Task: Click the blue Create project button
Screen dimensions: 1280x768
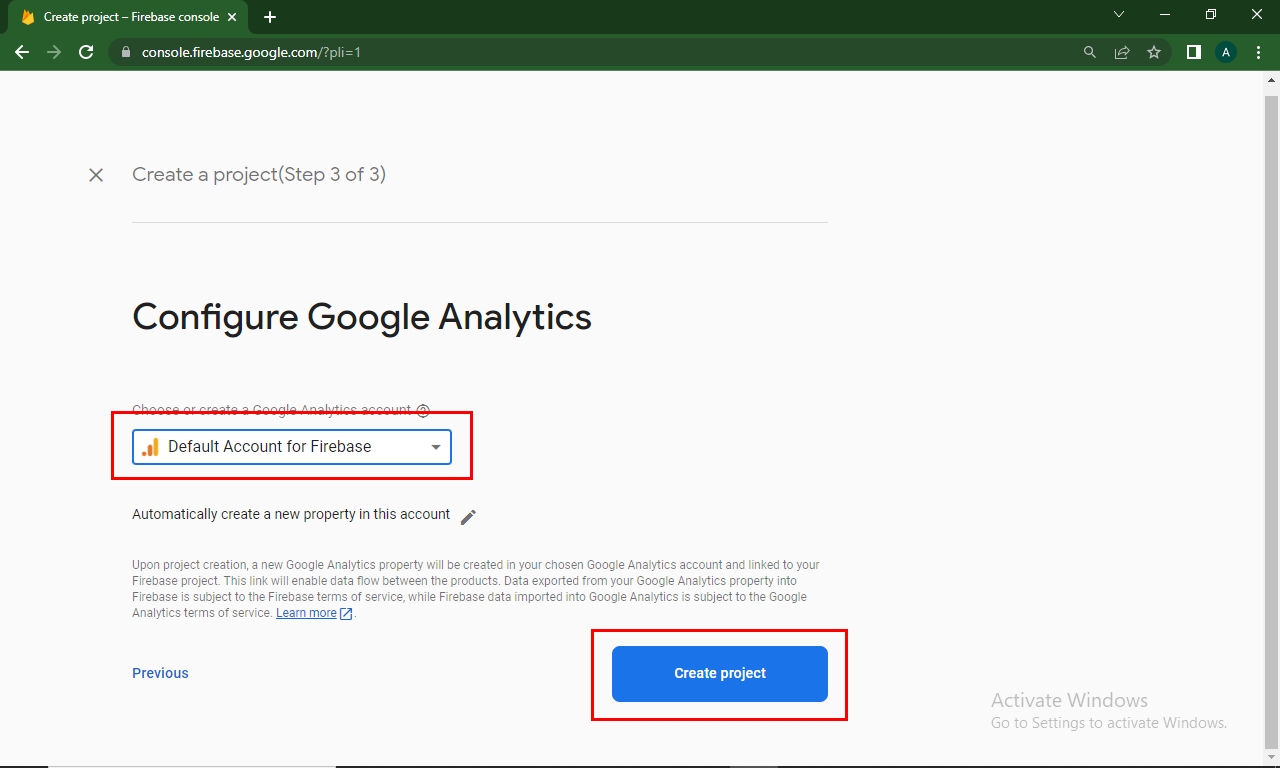Action: coord(719,673)
